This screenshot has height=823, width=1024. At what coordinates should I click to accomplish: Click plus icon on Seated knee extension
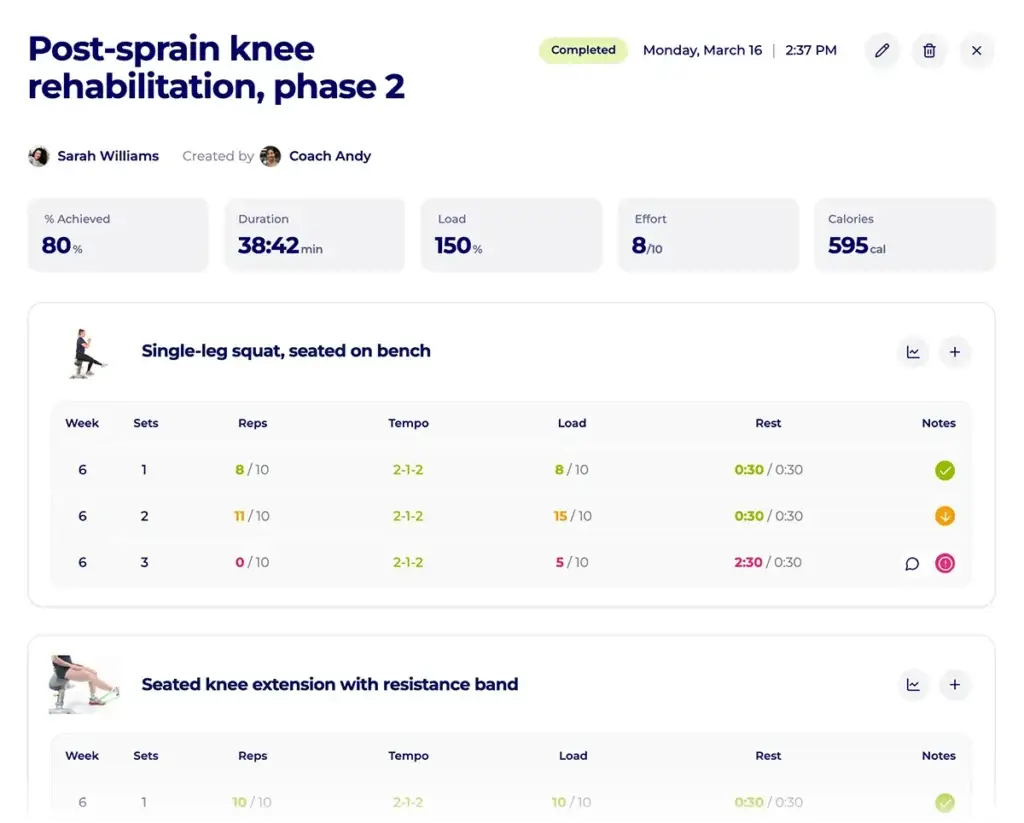point(955,685)
